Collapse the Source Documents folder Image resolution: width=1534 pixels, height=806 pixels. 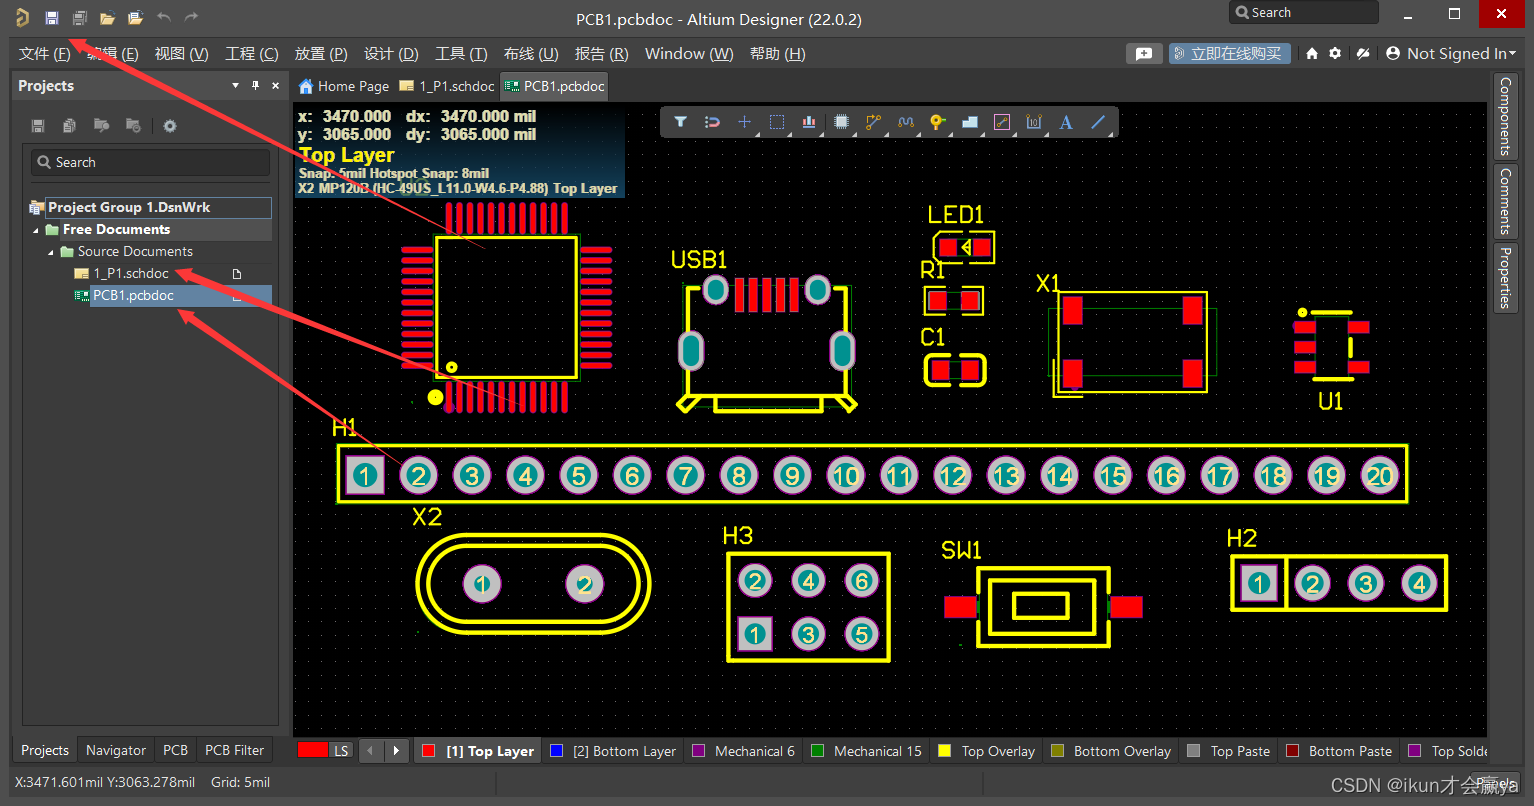click(x=49, y=251)
